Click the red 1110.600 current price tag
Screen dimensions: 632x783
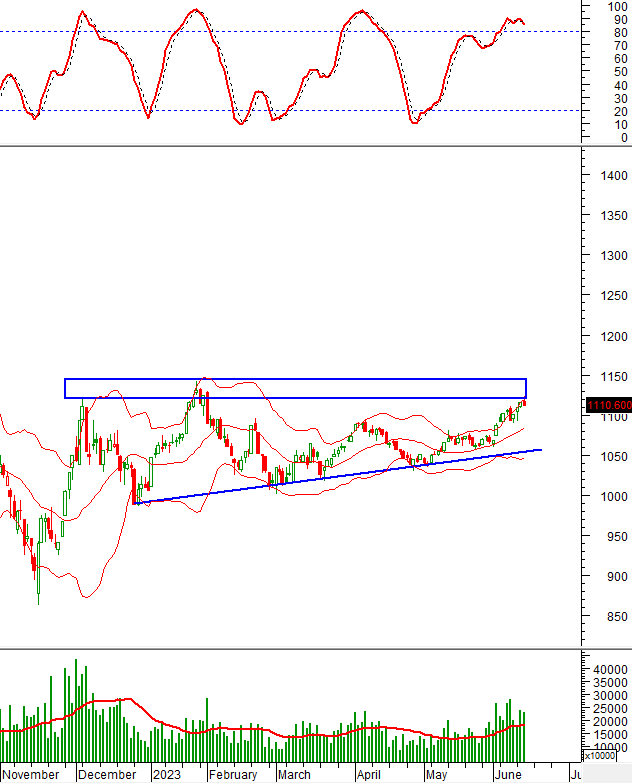[608, 405]
